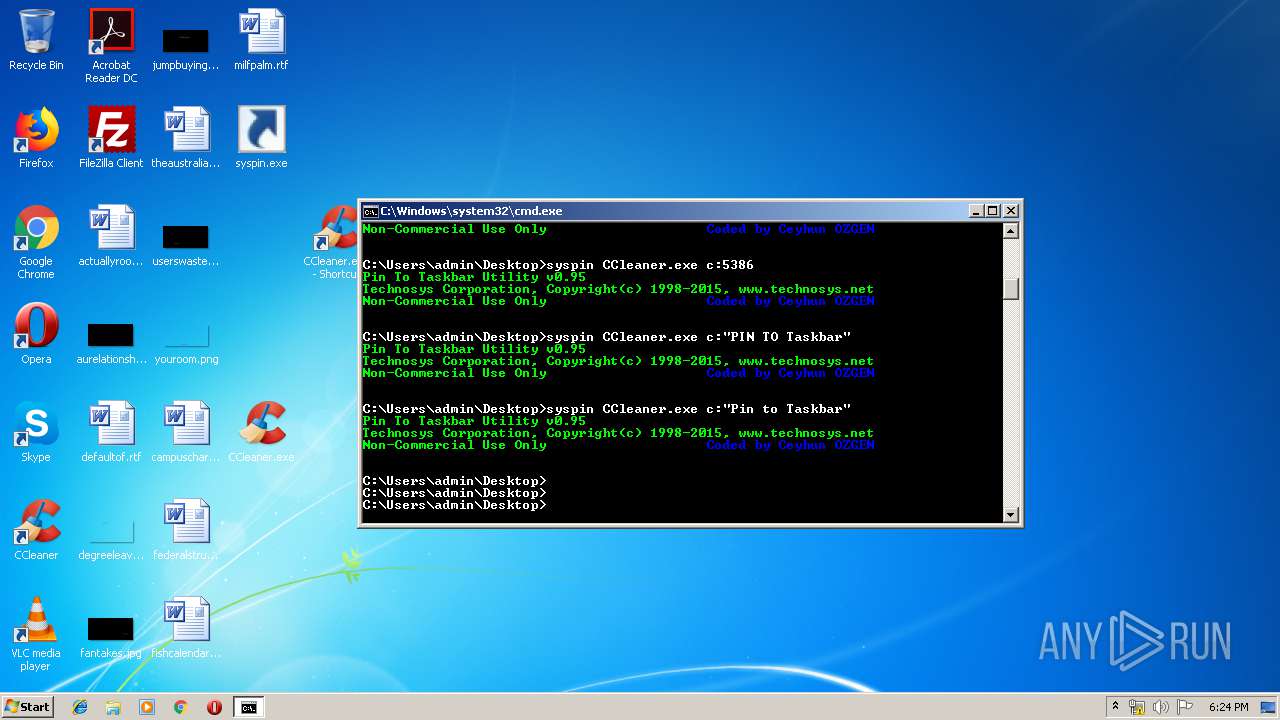Open the Start menu
The image size is (1280, 720).
tap(27, 707)
